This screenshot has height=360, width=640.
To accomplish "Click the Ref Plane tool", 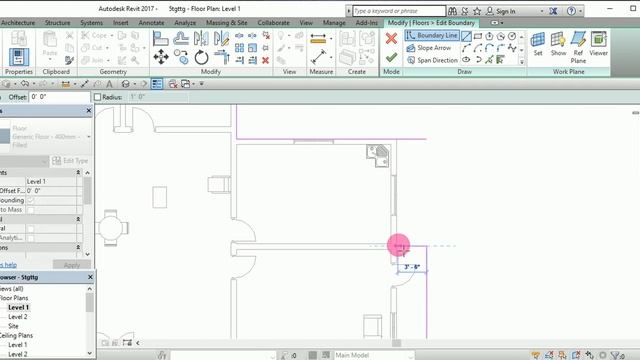I will click(578, 47).
